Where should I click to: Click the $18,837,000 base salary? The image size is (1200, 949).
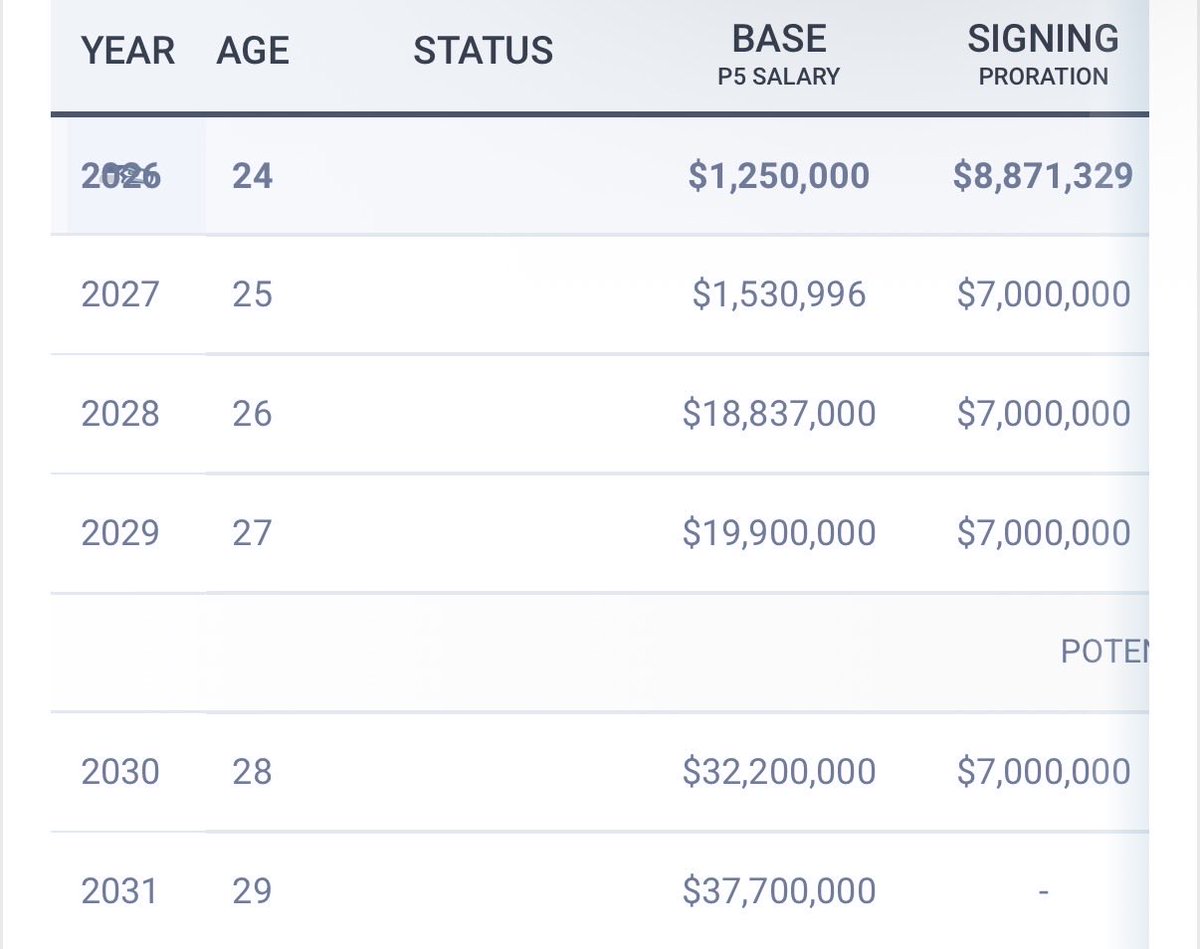coord(779,413)
